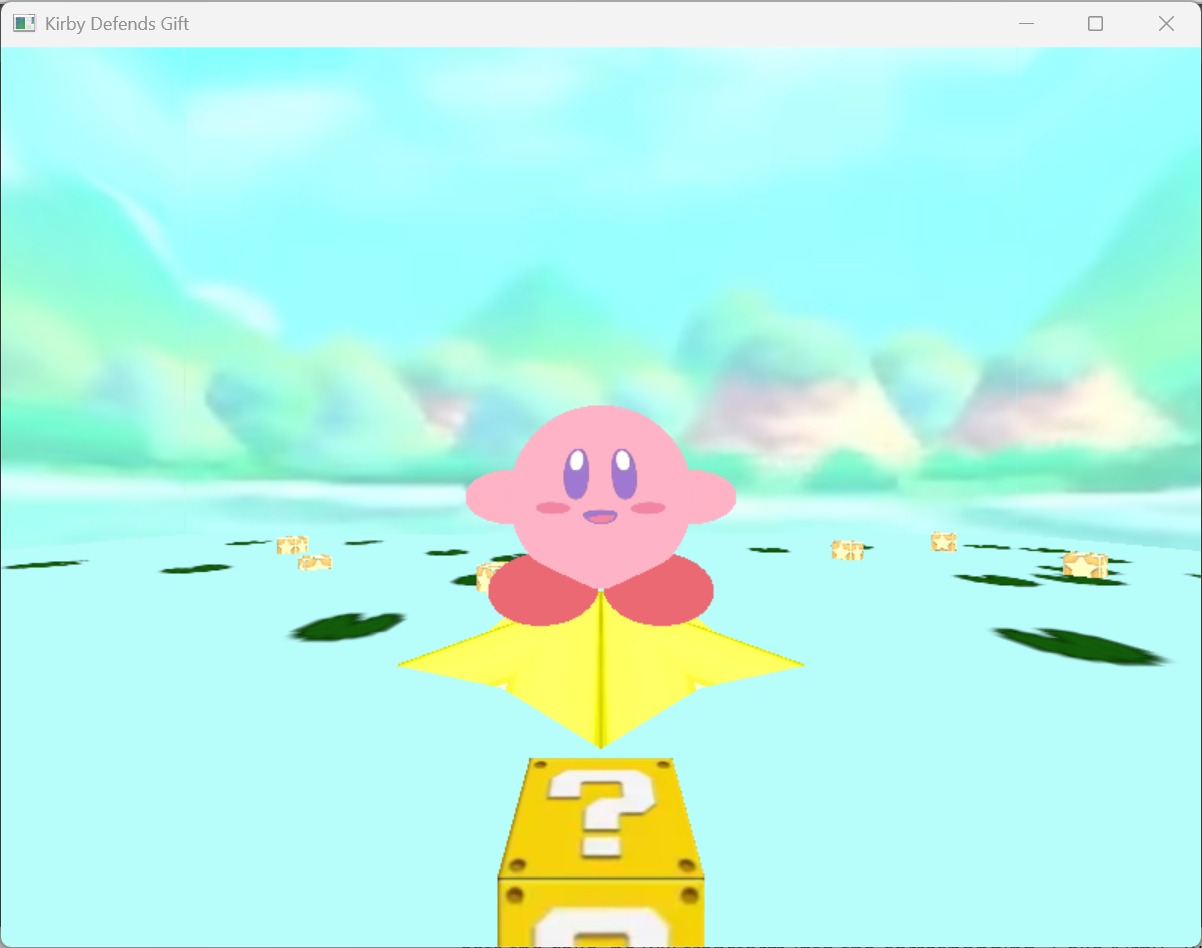Close the Kirby Defends Gift window

1166,24
